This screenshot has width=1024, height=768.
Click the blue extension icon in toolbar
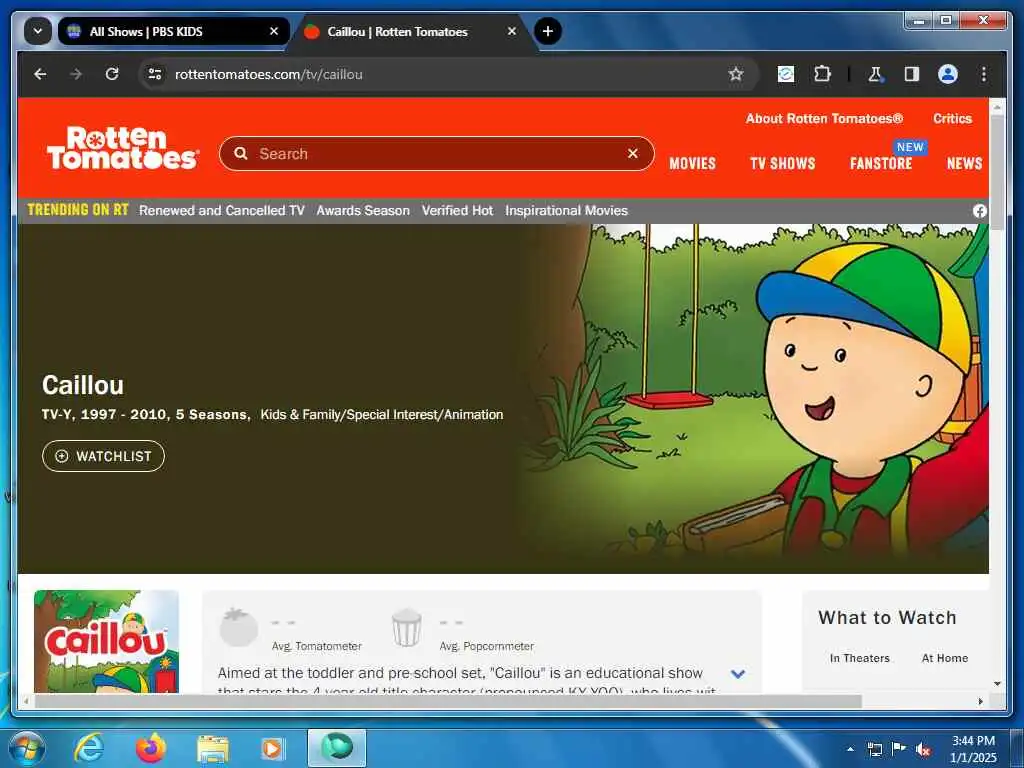click(786, 74)
